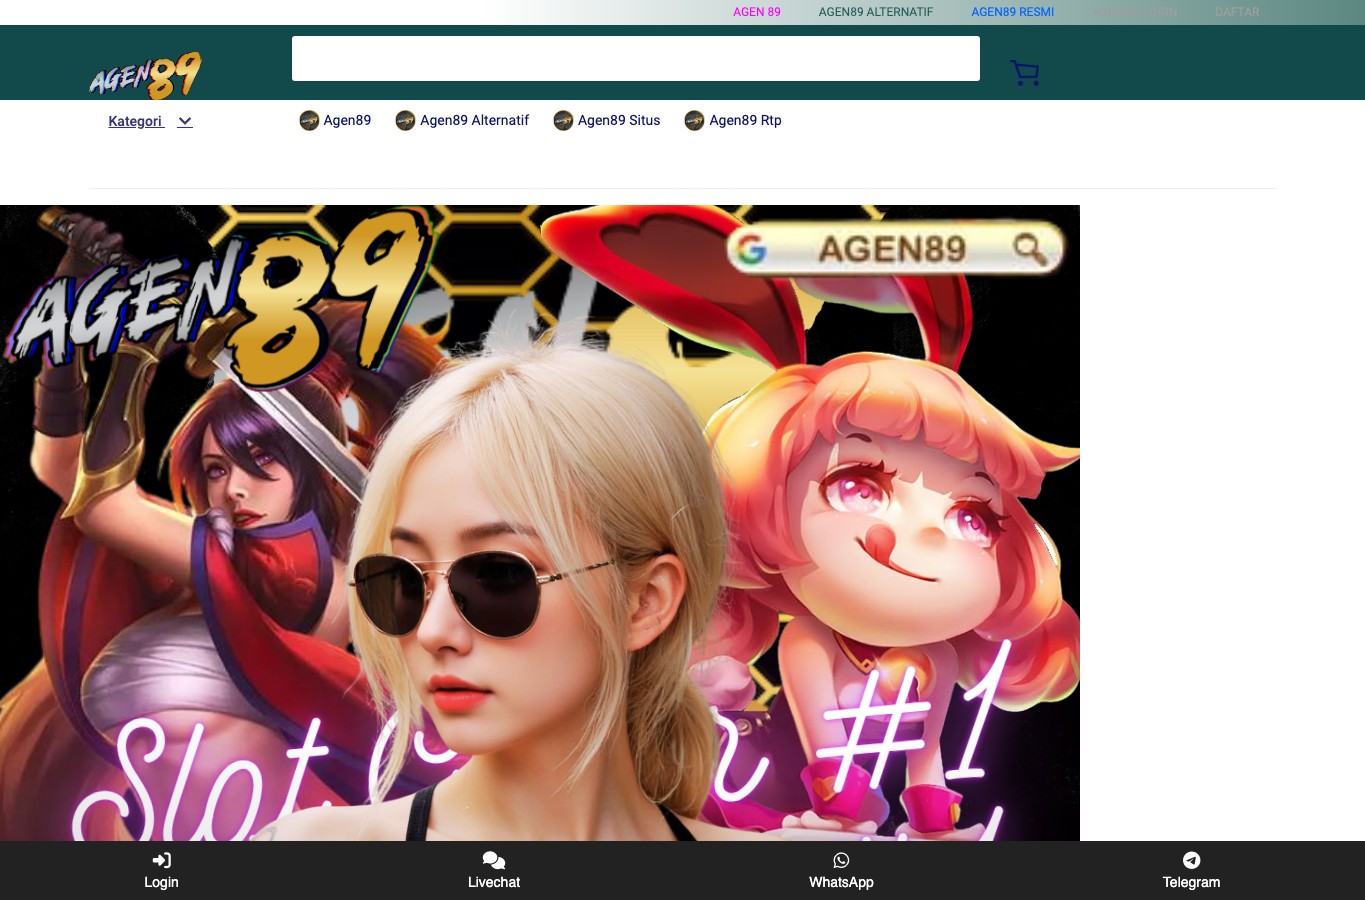Click the Agen89 Alternatif category shortcut

tap(462, 120)
